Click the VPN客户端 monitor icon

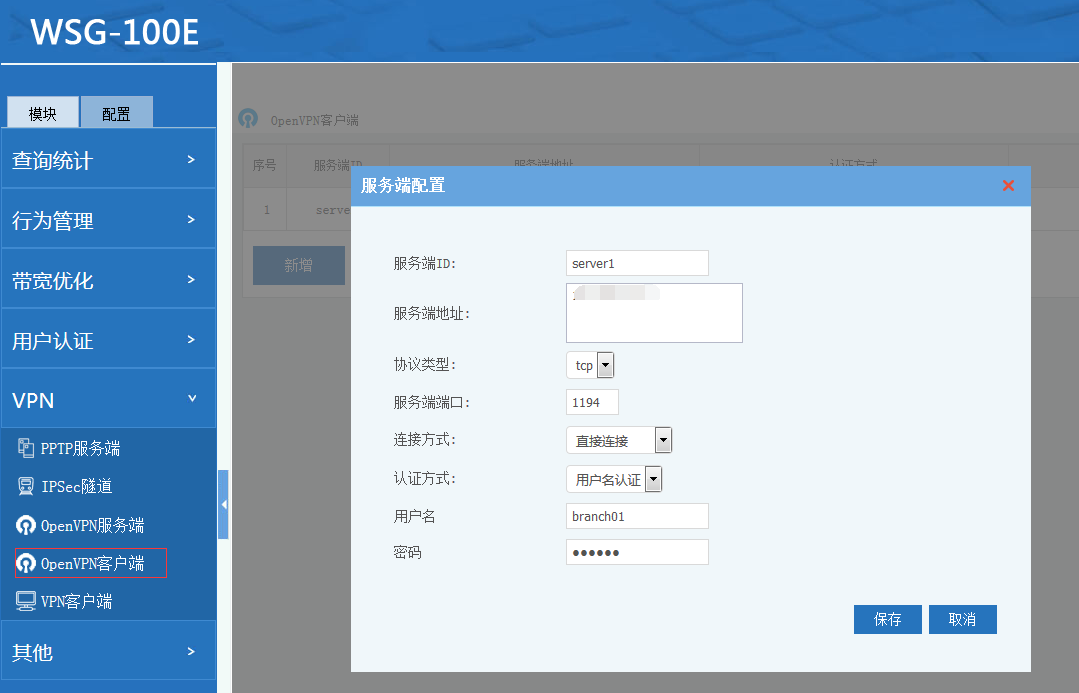click(26, 601)
